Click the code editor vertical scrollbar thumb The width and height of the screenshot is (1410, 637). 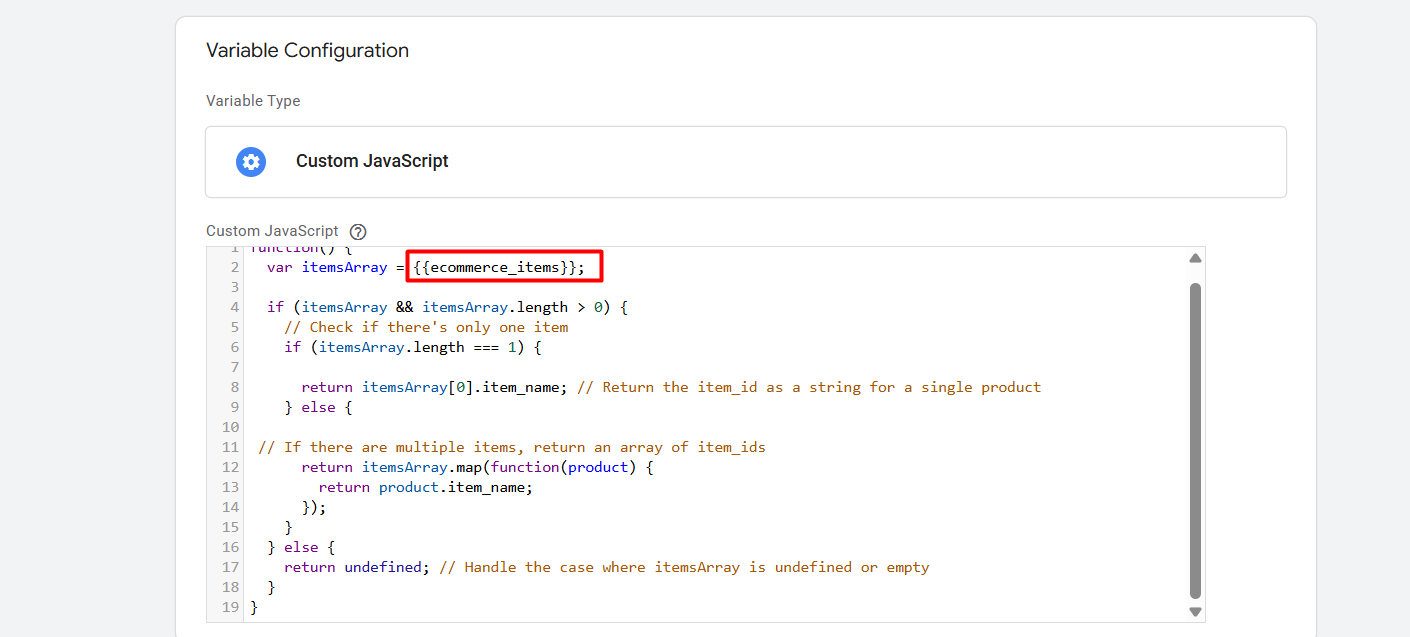1194,440
